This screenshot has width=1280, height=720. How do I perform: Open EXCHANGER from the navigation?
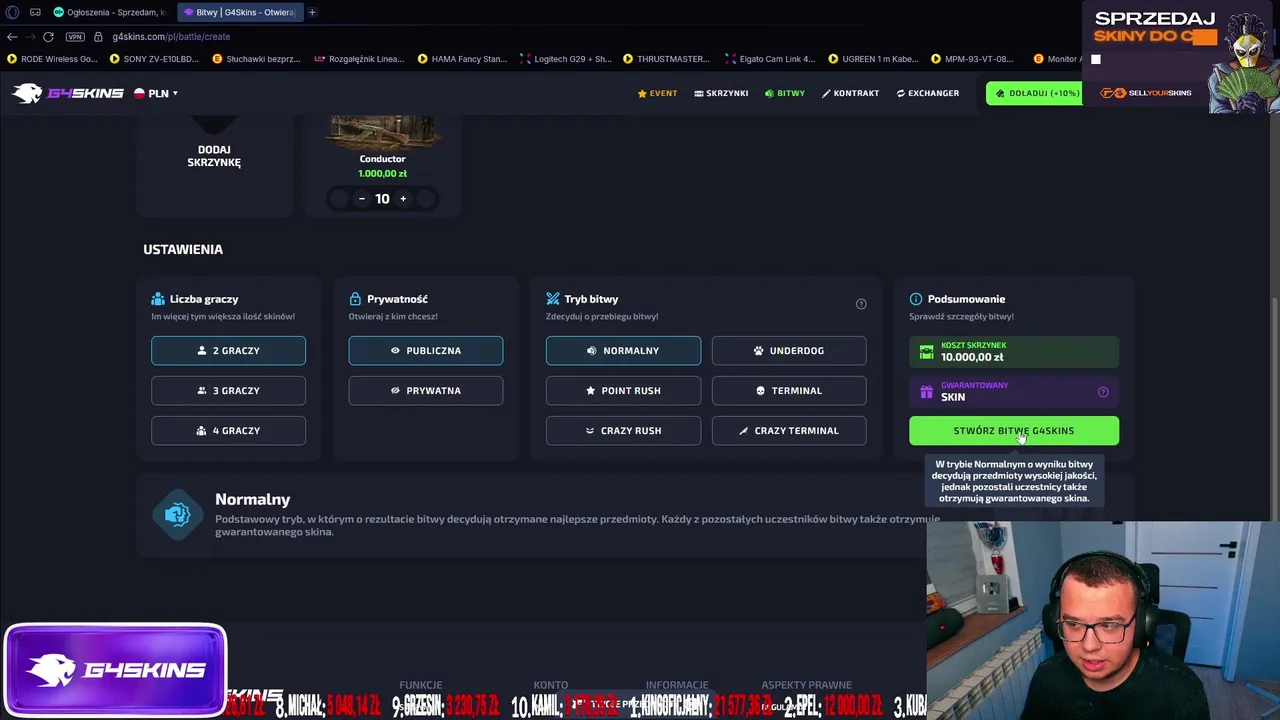(928, 93)
